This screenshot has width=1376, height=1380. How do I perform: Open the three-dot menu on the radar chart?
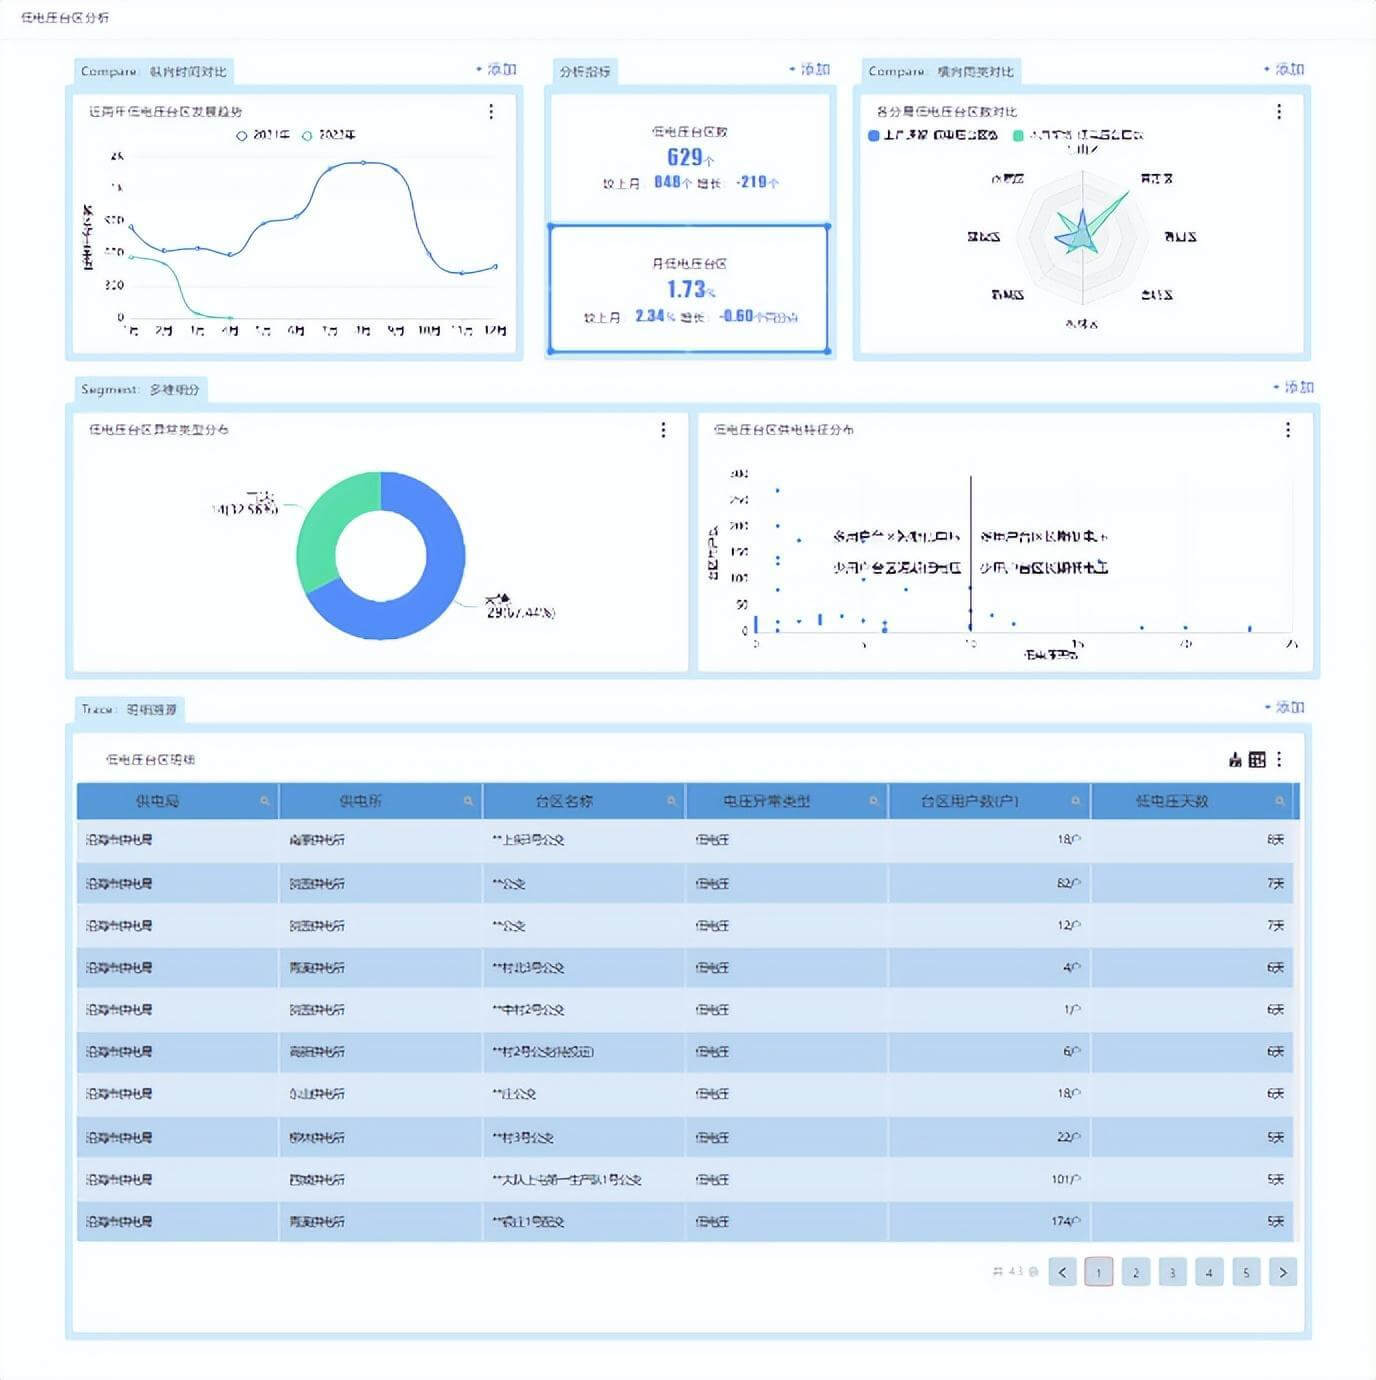point(1279,112)
